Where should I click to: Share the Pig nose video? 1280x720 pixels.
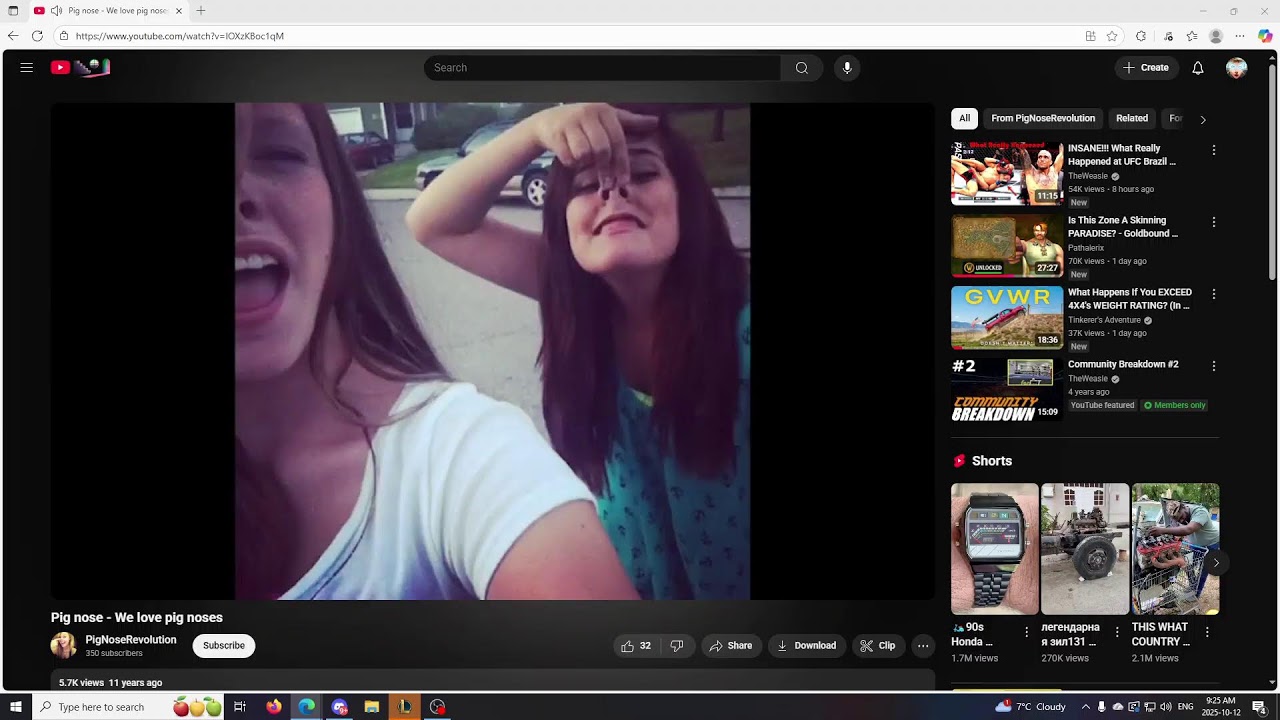[x=731, y=646]
